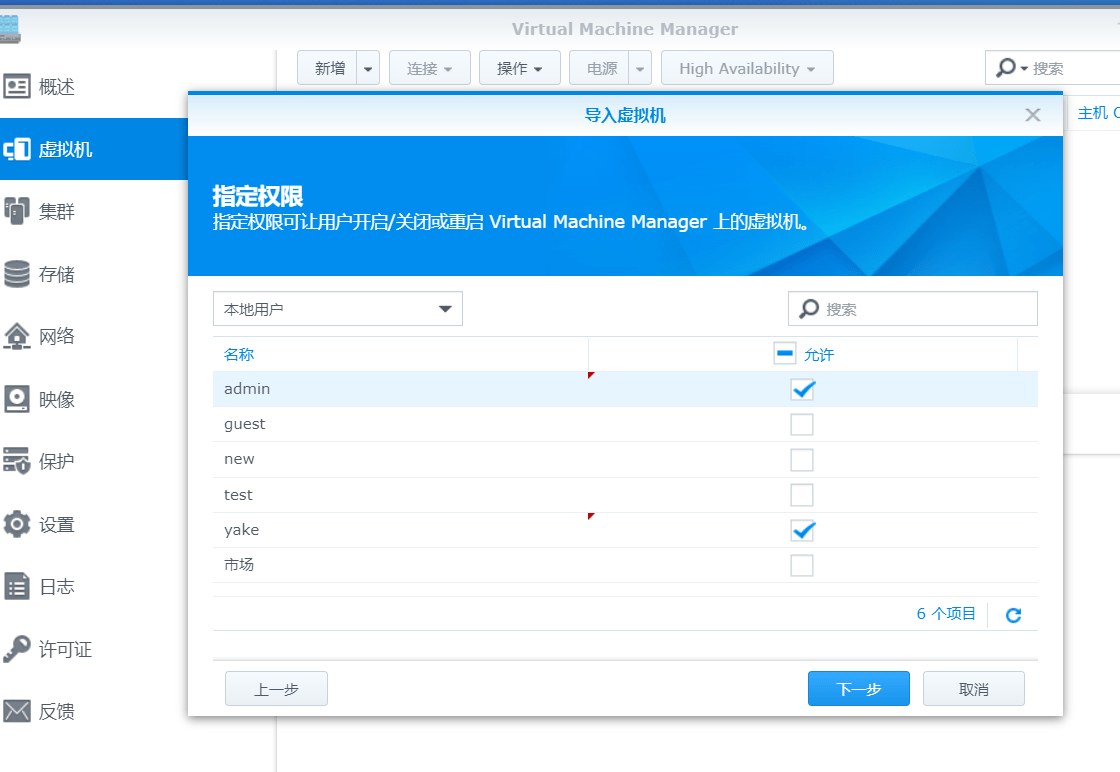Uncheck the allow checkbox for admin
1120x772 pixels.
[x=802, y=389]
